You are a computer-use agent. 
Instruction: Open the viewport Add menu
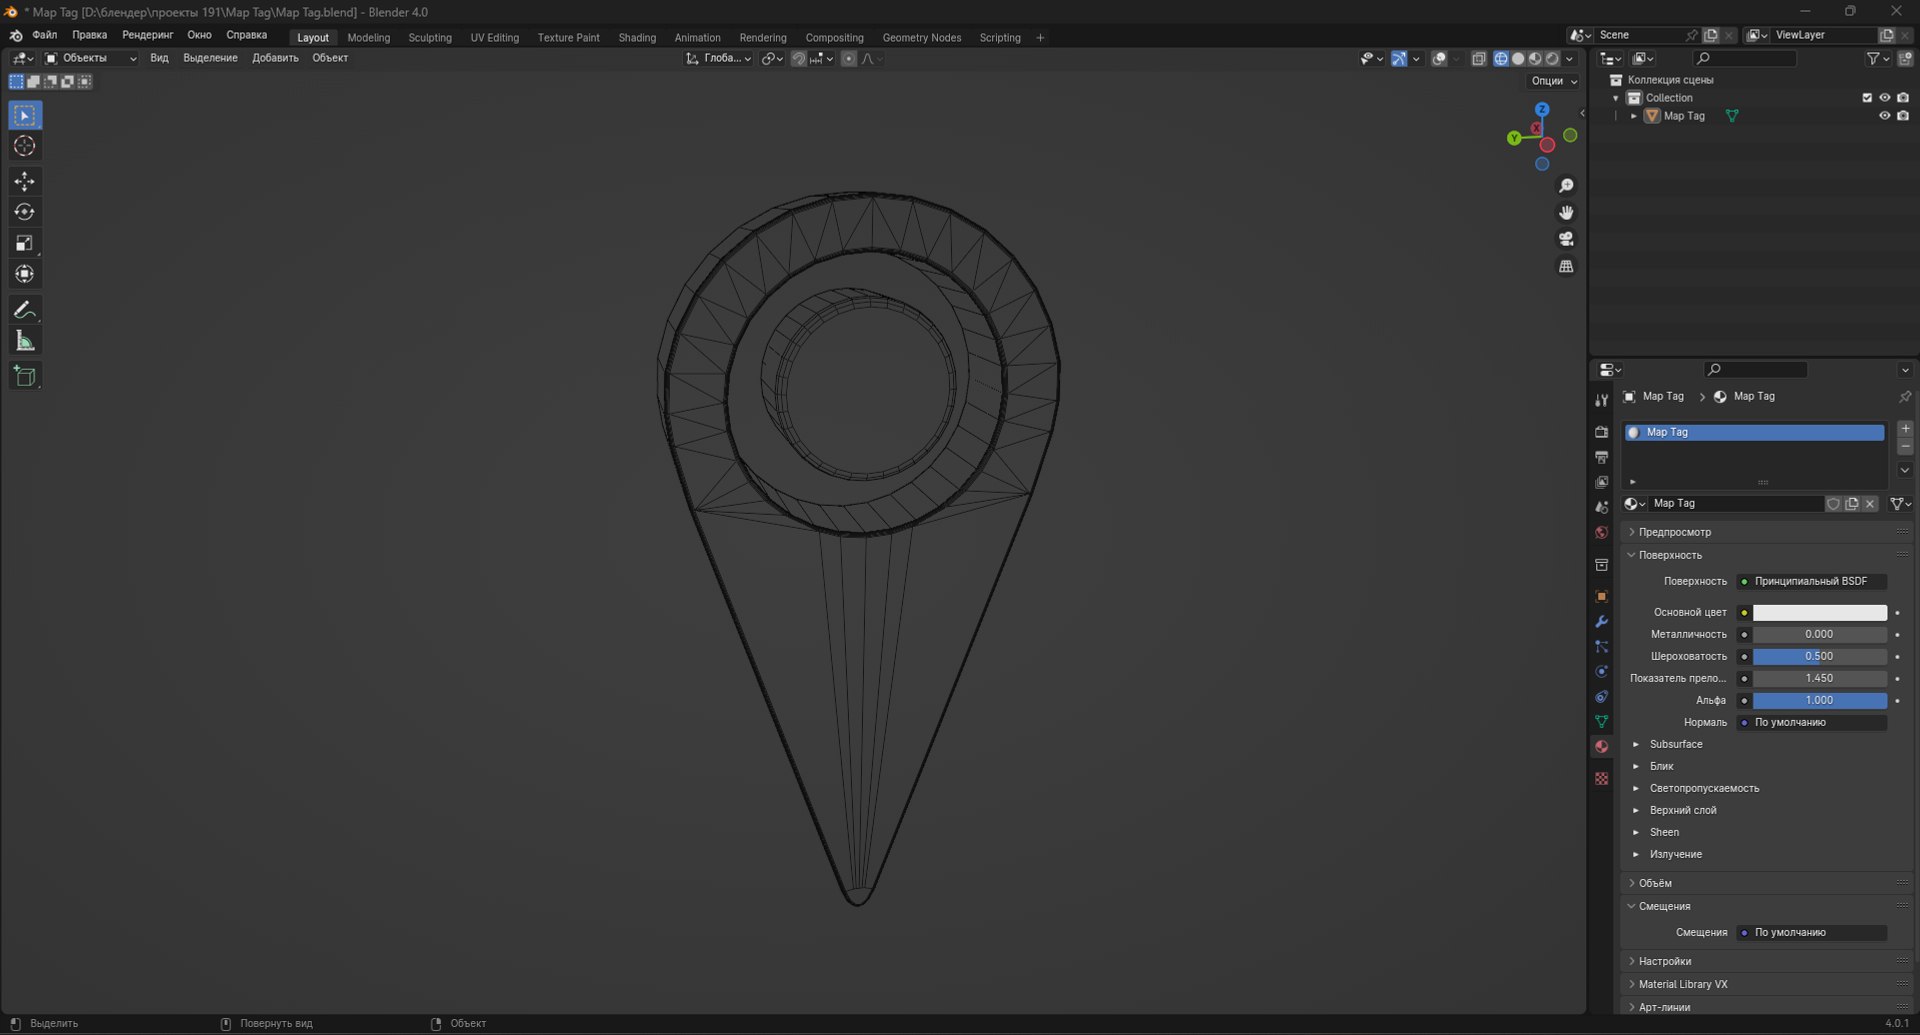[x=275, y=58]
